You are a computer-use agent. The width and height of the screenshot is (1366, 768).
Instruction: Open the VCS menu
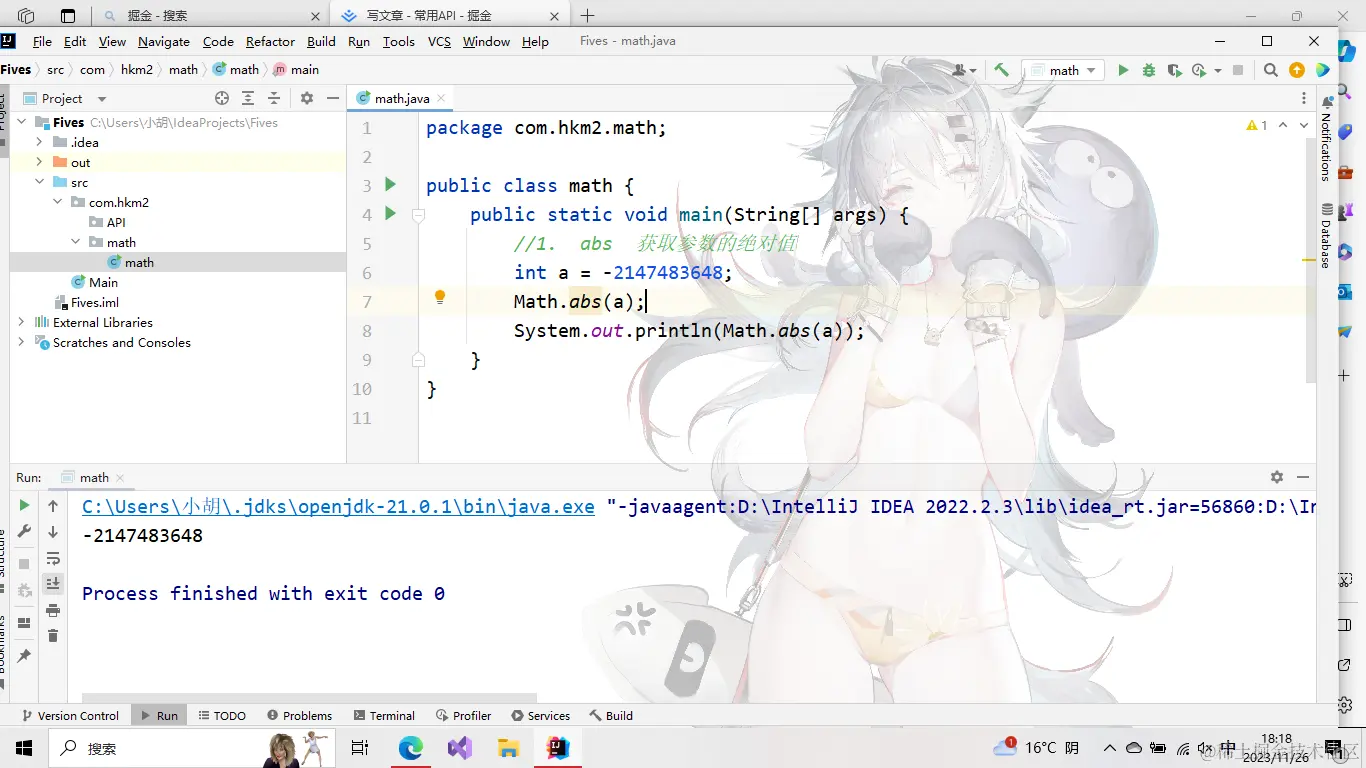pos(439,41)
